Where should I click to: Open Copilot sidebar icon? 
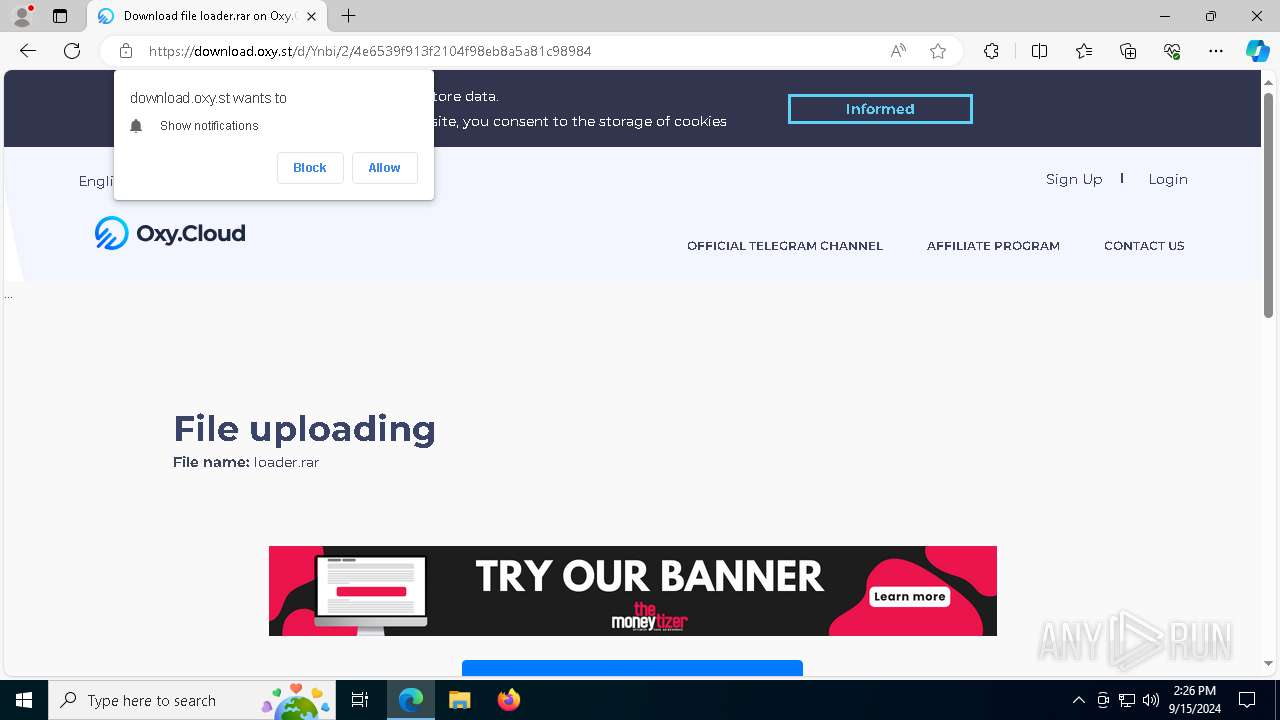click(1257, 51)
